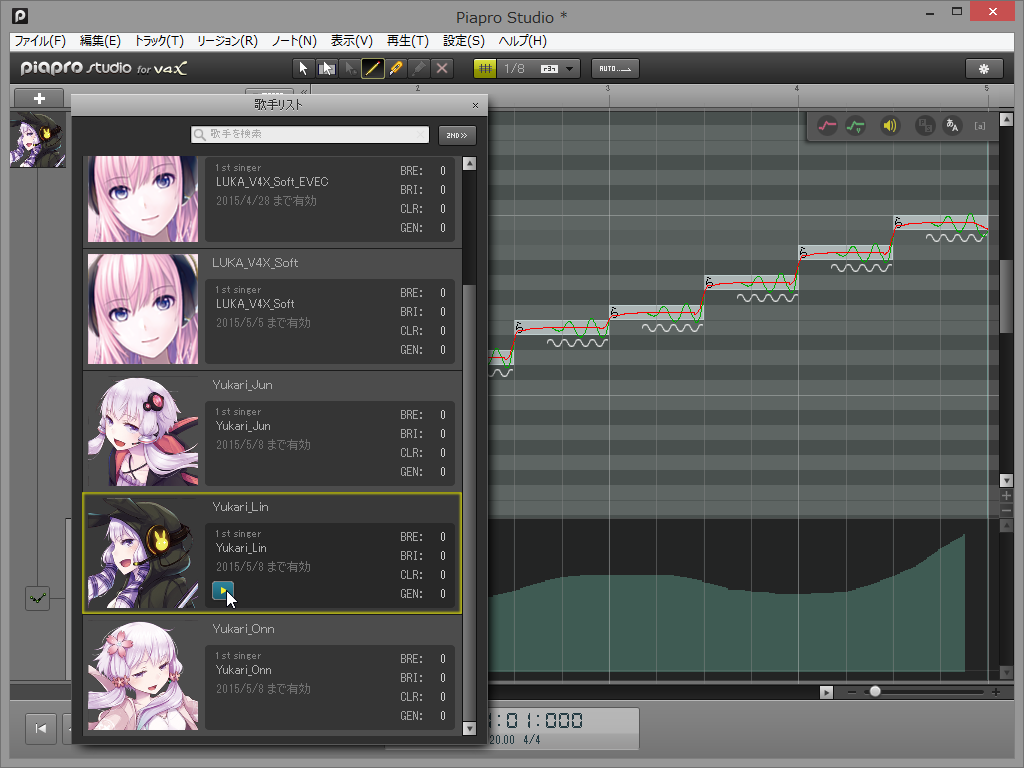Zoom in vertically with plus button
The height and width of the screenshot is (768, 1024).
1006,496
